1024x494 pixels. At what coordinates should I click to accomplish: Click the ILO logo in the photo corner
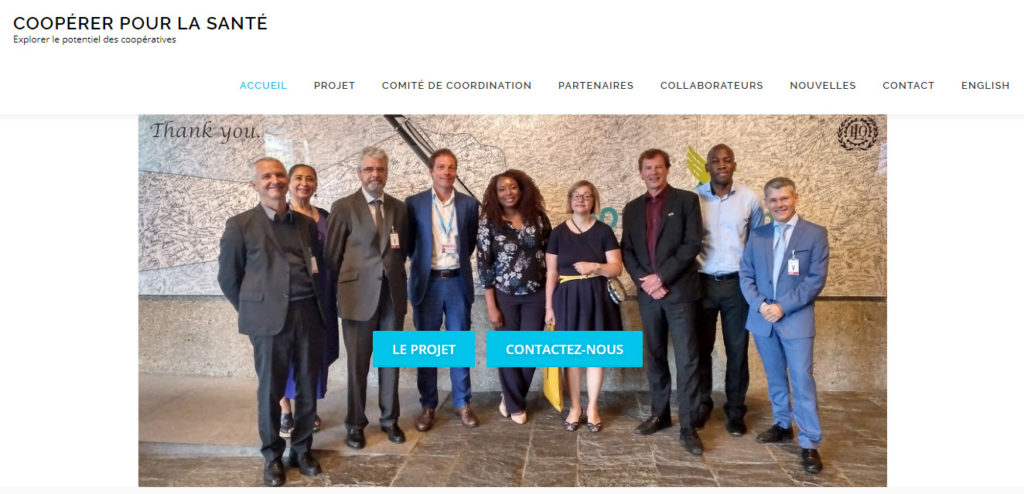tap(857, 133)
